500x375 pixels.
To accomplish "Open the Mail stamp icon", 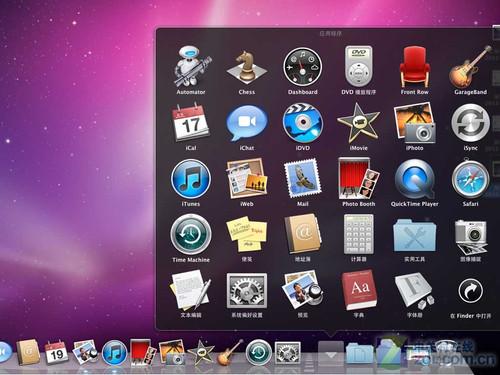I will pyautogui.click(x=303, y=179).
